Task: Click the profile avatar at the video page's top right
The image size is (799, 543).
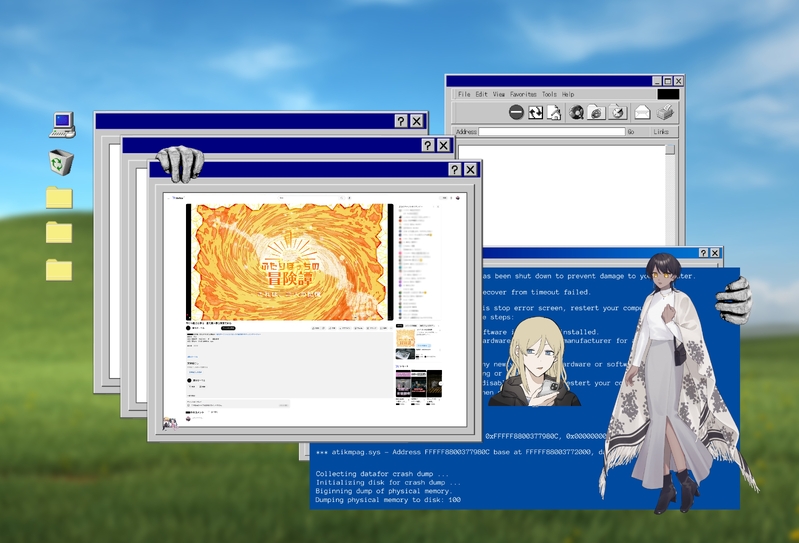Action: tap(458, 198)
